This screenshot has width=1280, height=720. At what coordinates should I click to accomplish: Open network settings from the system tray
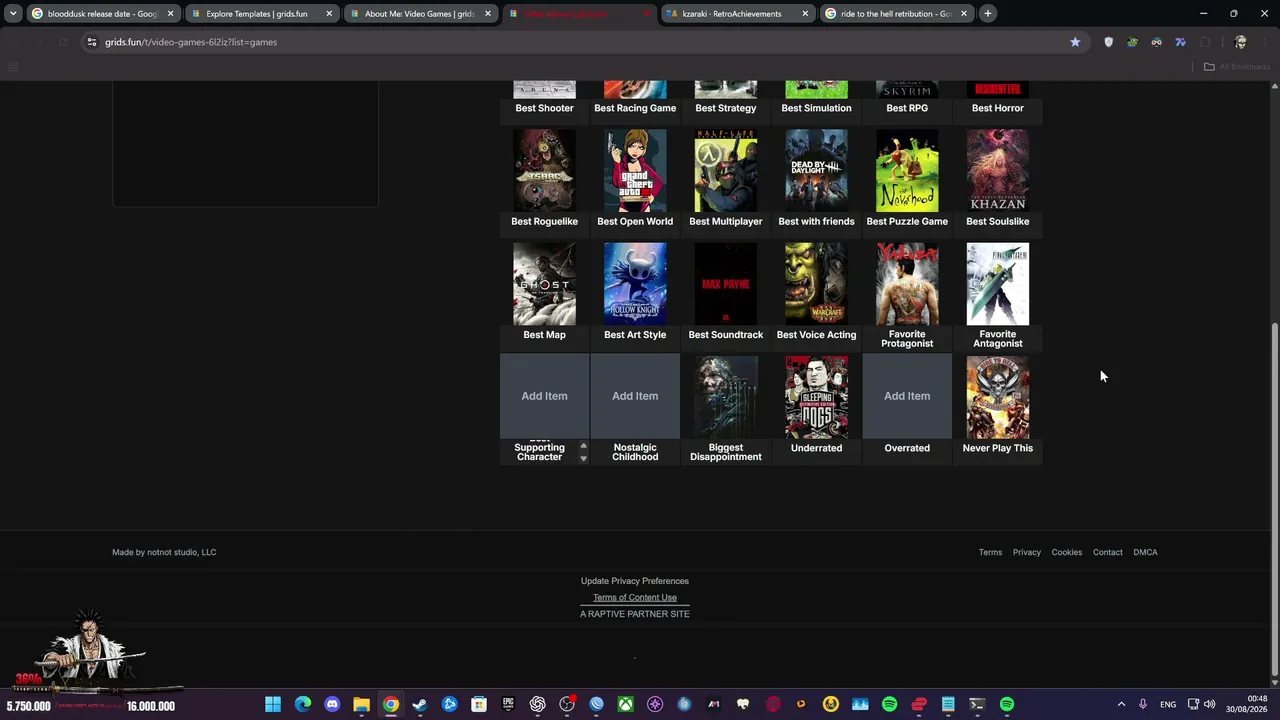click(x=1193, y=705)
